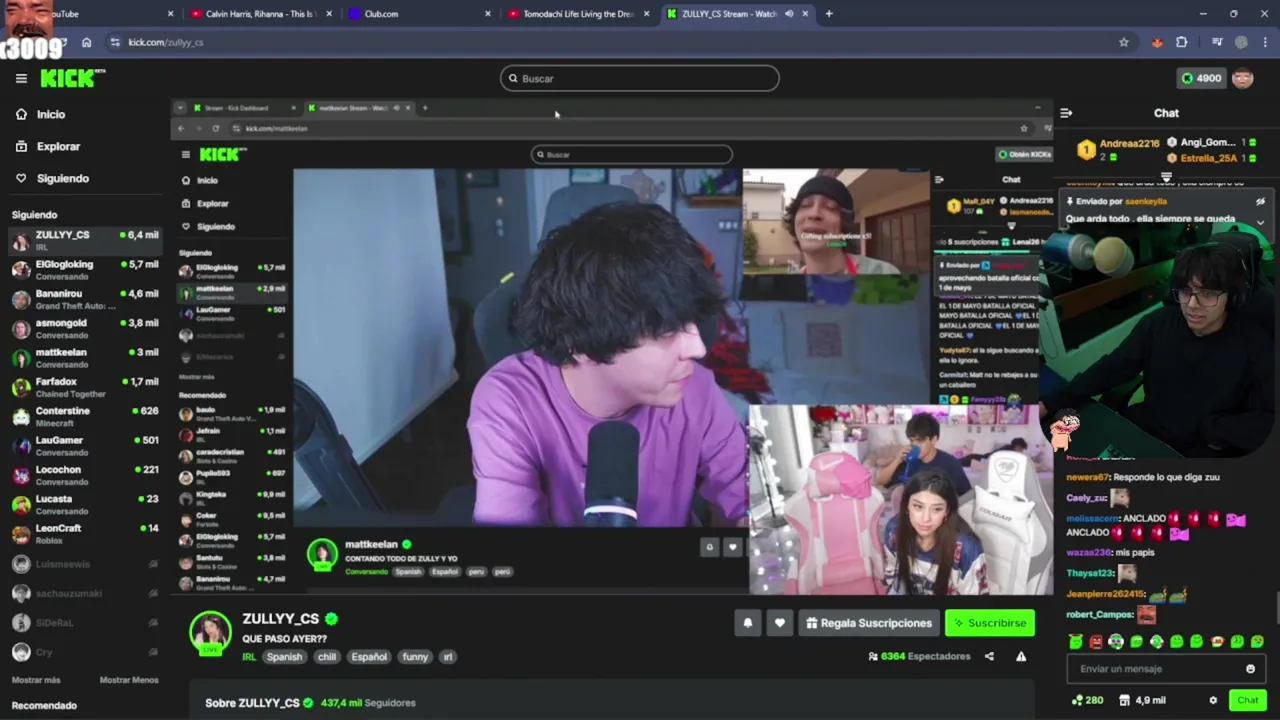Click the Español tag
Screen dimensions: 1280x720
(x=369, y=657)
